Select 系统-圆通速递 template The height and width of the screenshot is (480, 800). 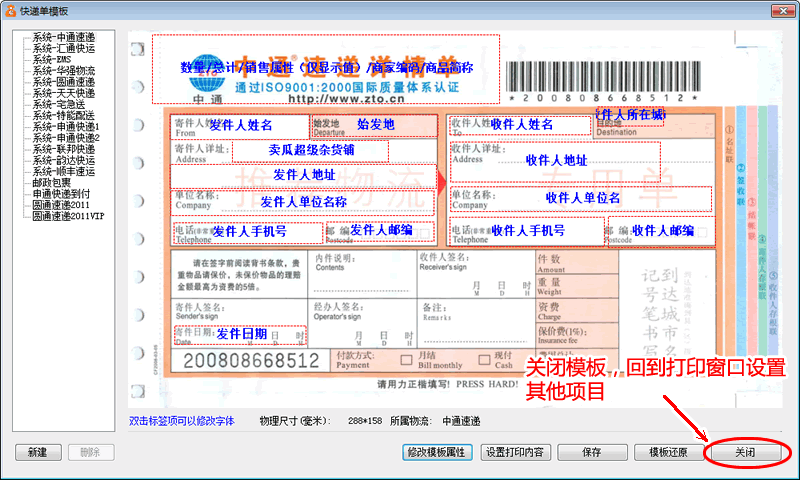pos(63,82)
